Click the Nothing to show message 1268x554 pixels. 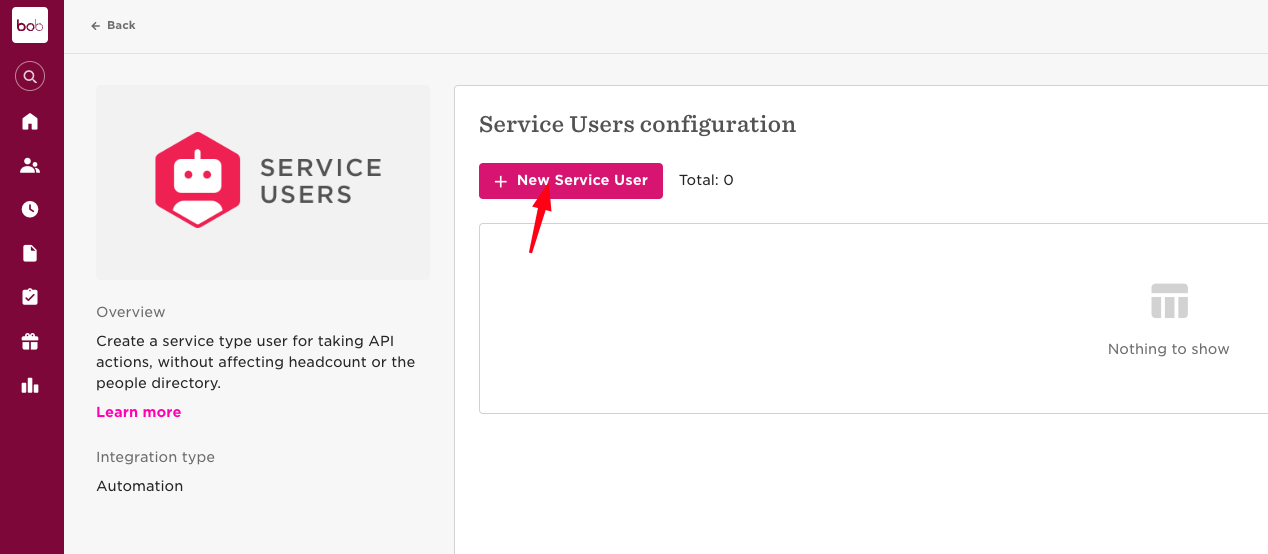(x=1169, y=349)
